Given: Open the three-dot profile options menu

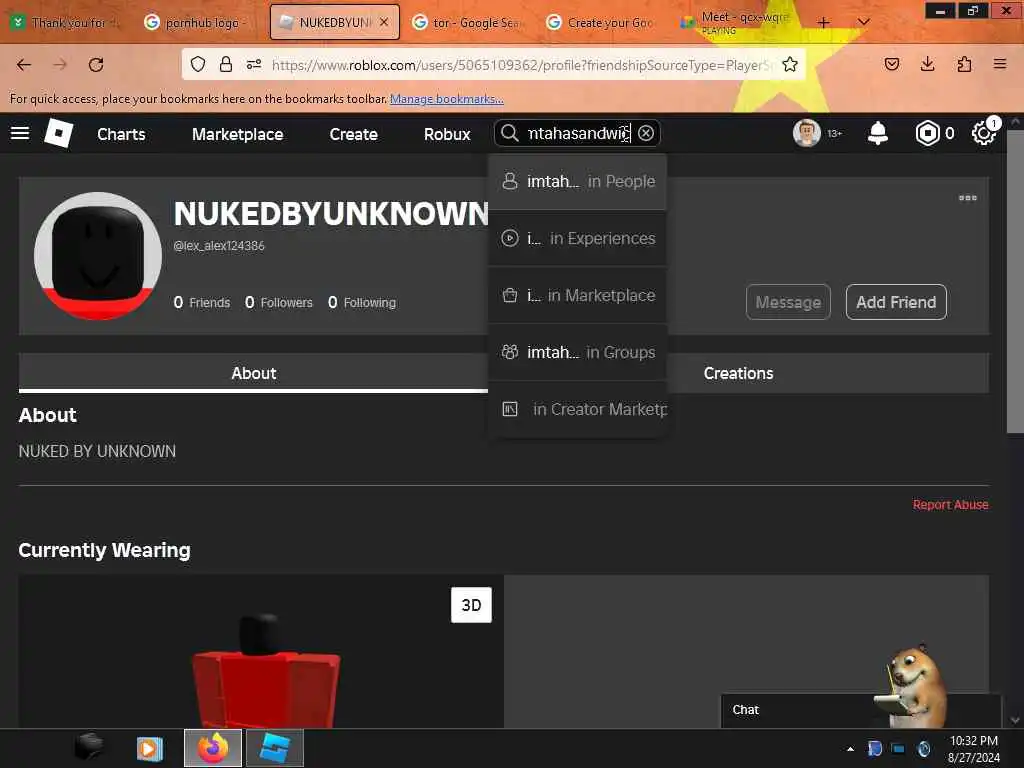Looking at the screenshot, I should point(967,198).
